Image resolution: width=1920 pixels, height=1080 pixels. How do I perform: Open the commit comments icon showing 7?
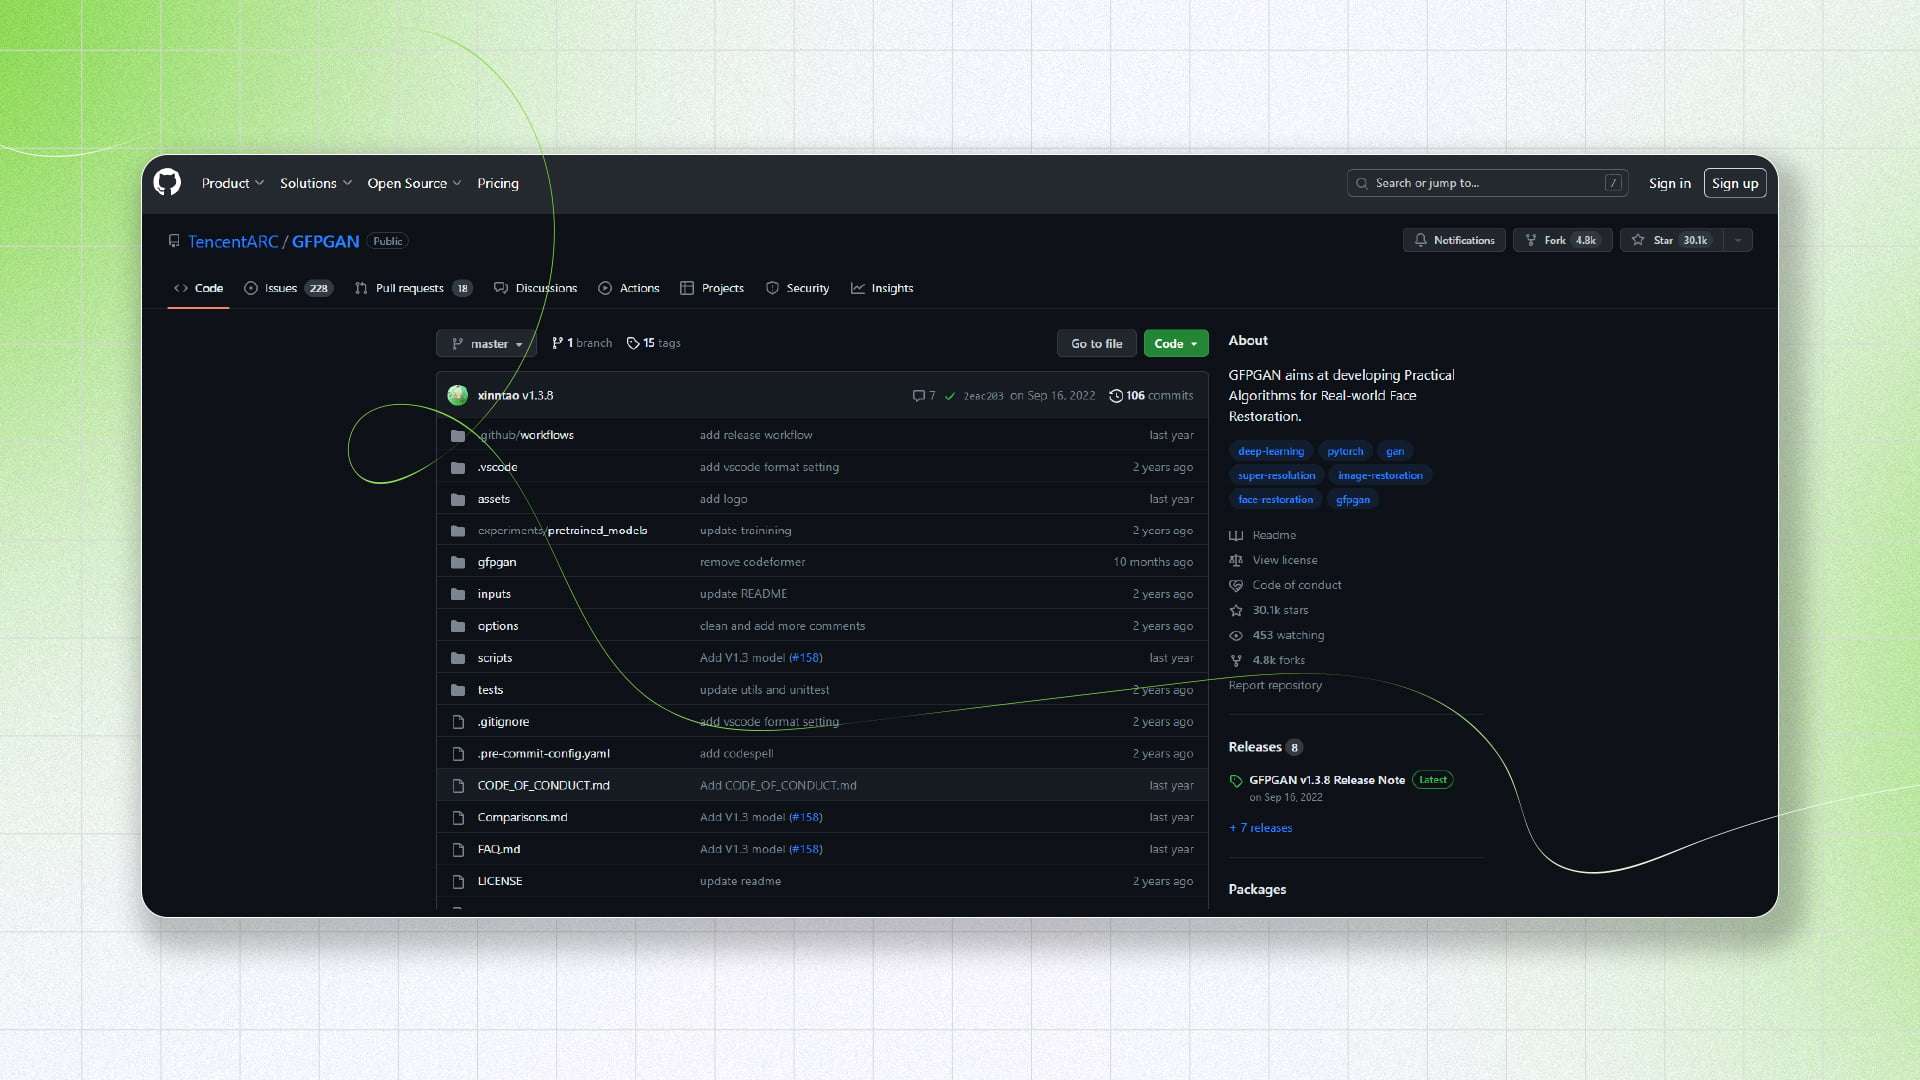point(924,396)
